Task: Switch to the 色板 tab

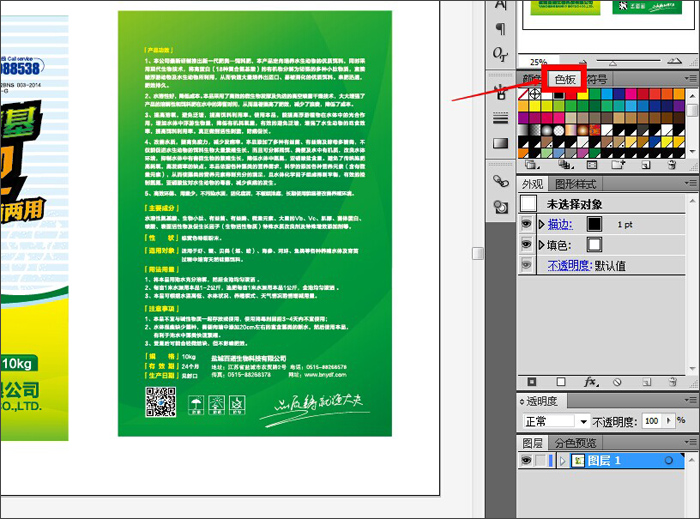Action: (x=565, y=79)
